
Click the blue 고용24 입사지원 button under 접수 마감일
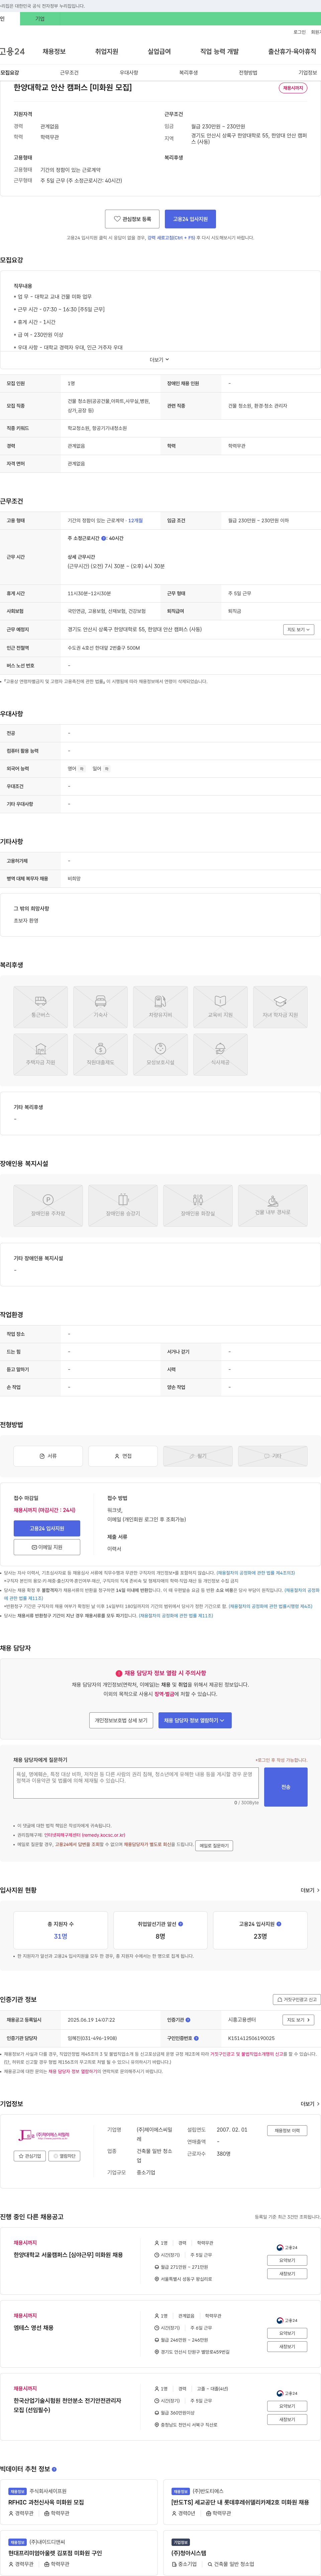click(47, 1528)
